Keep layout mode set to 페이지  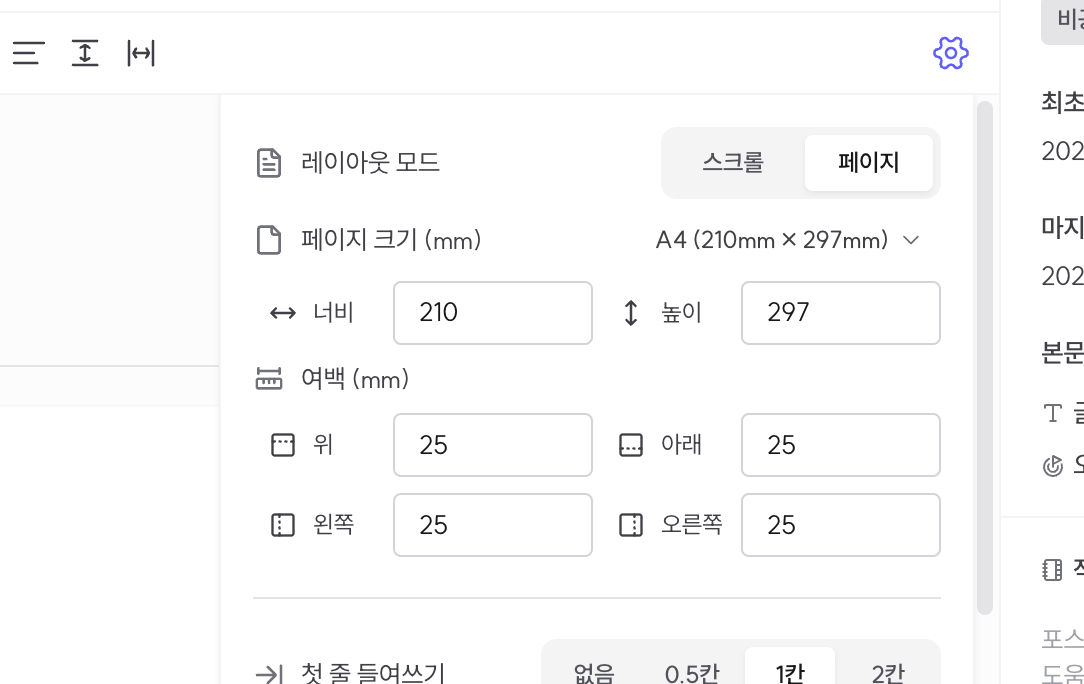[x=868, y=162]
